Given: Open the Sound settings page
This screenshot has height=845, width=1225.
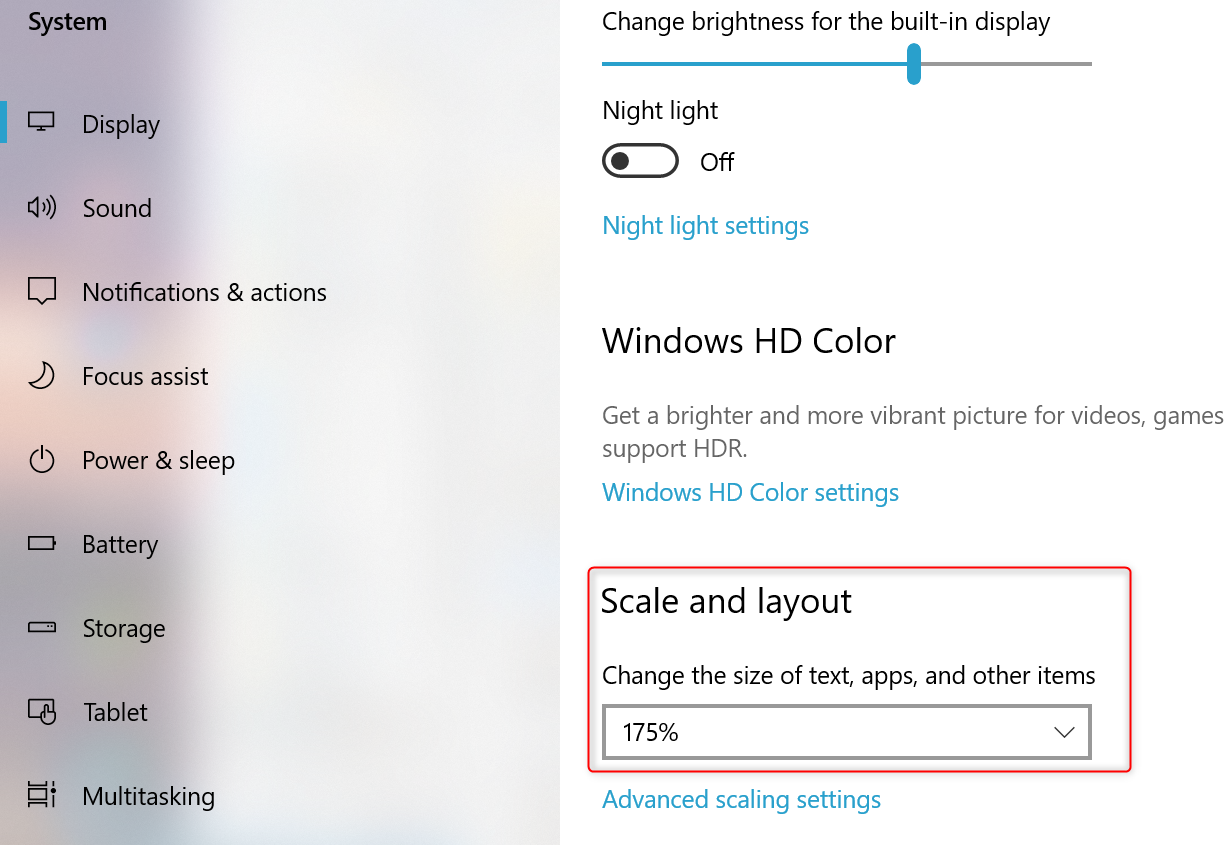Looking at the screenshot, I should pos(117,208).
